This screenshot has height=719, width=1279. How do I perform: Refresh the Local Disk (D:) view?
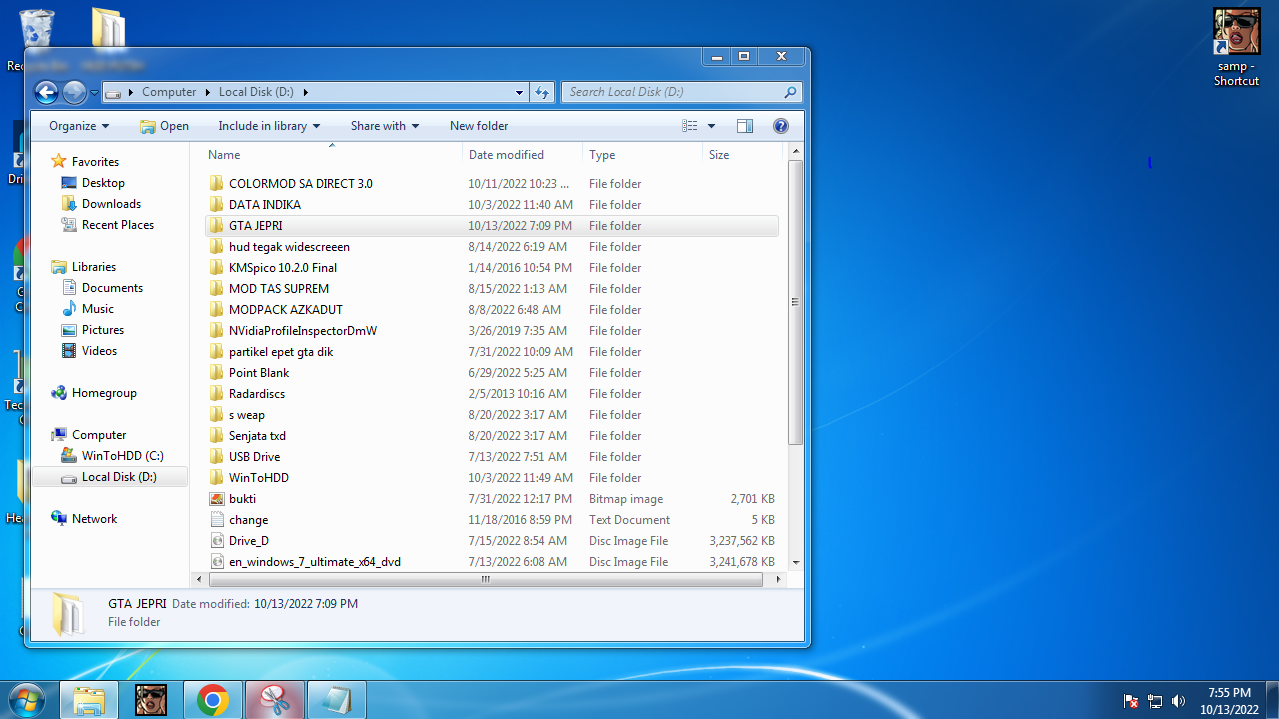[x=542, y=92]
